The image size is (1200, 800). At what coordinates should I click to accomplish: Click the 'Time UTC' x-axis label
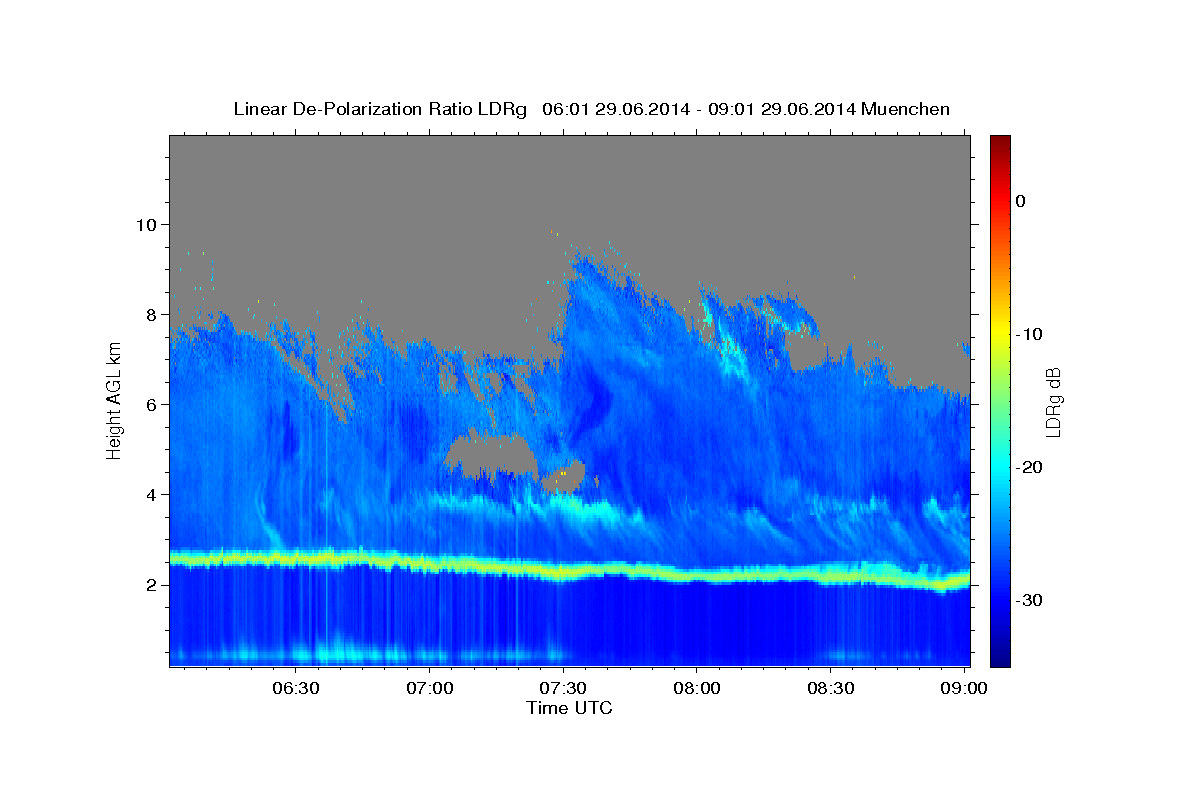[x=569, y=708]
